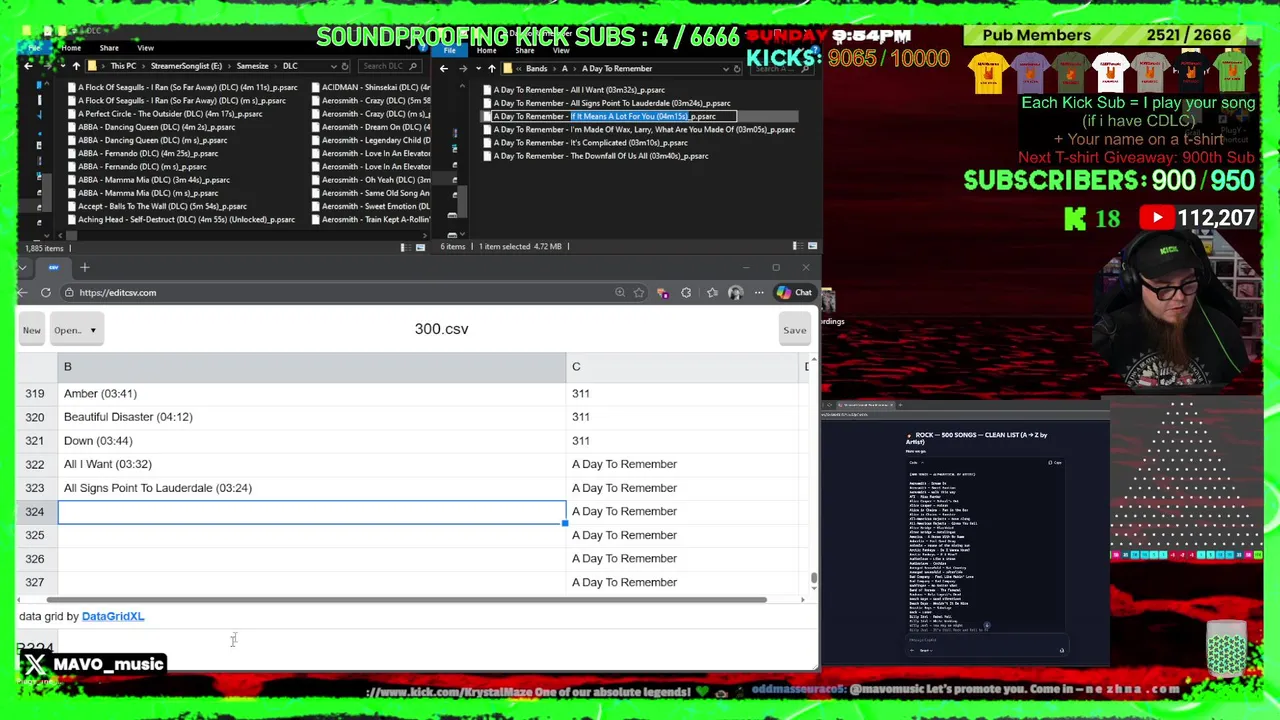Click the 'A' breadcrumb in right explorer

(565, 69)
